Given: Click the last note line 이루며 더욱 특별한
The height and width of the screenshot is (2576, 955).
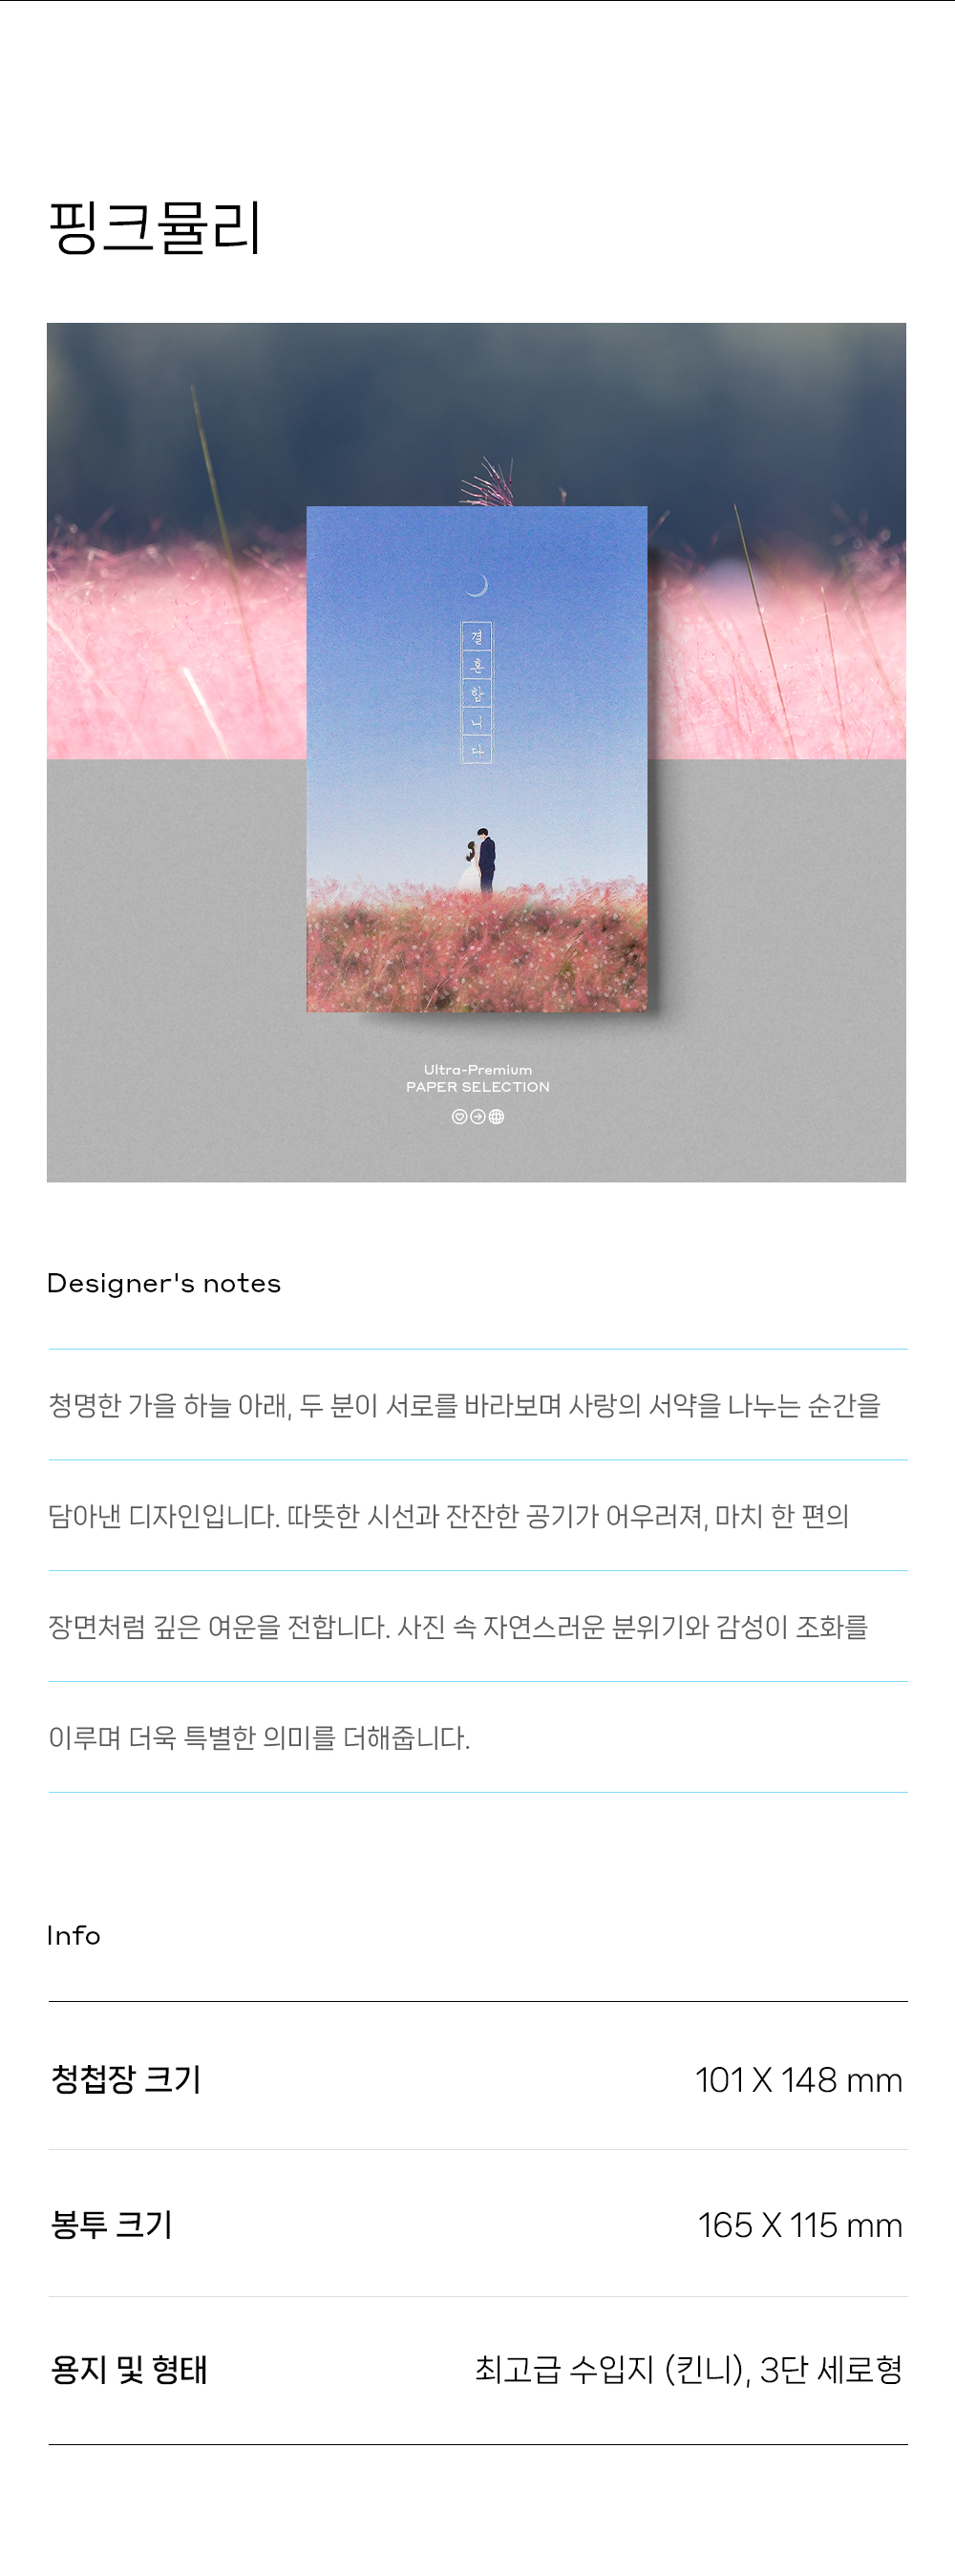Looking at the screenshot, I should pyautogui.click(x=259, y=1738).
